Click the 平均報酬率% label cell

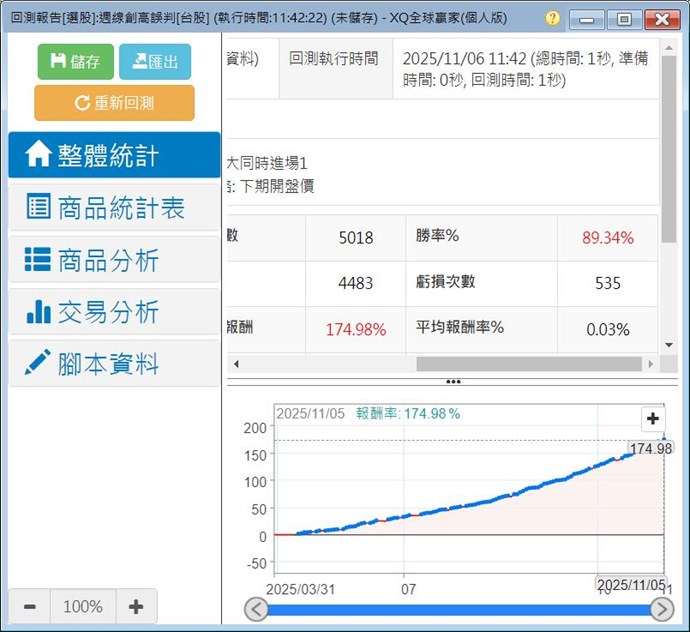(x=481, y=330)
